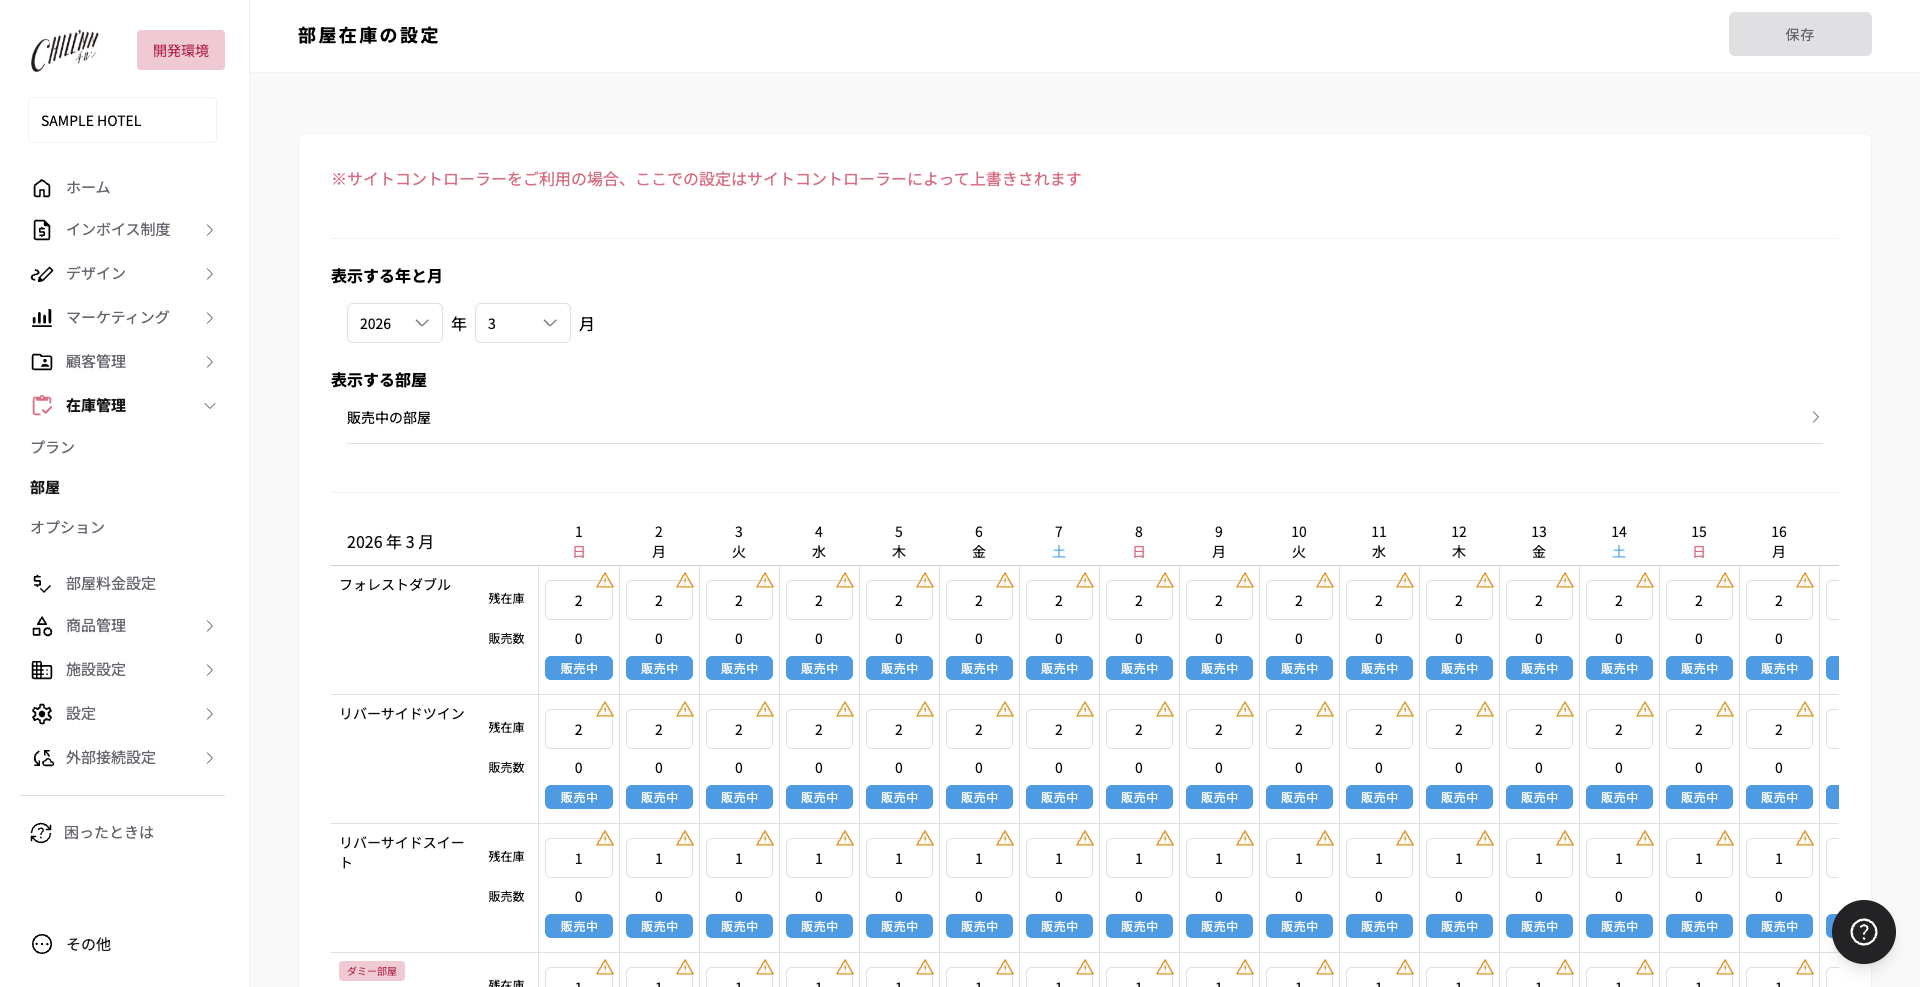The image size is (1920, 987).
Task: Expand the 販売中の部屋 room filter row
Action: click(x=1084, y=418)
